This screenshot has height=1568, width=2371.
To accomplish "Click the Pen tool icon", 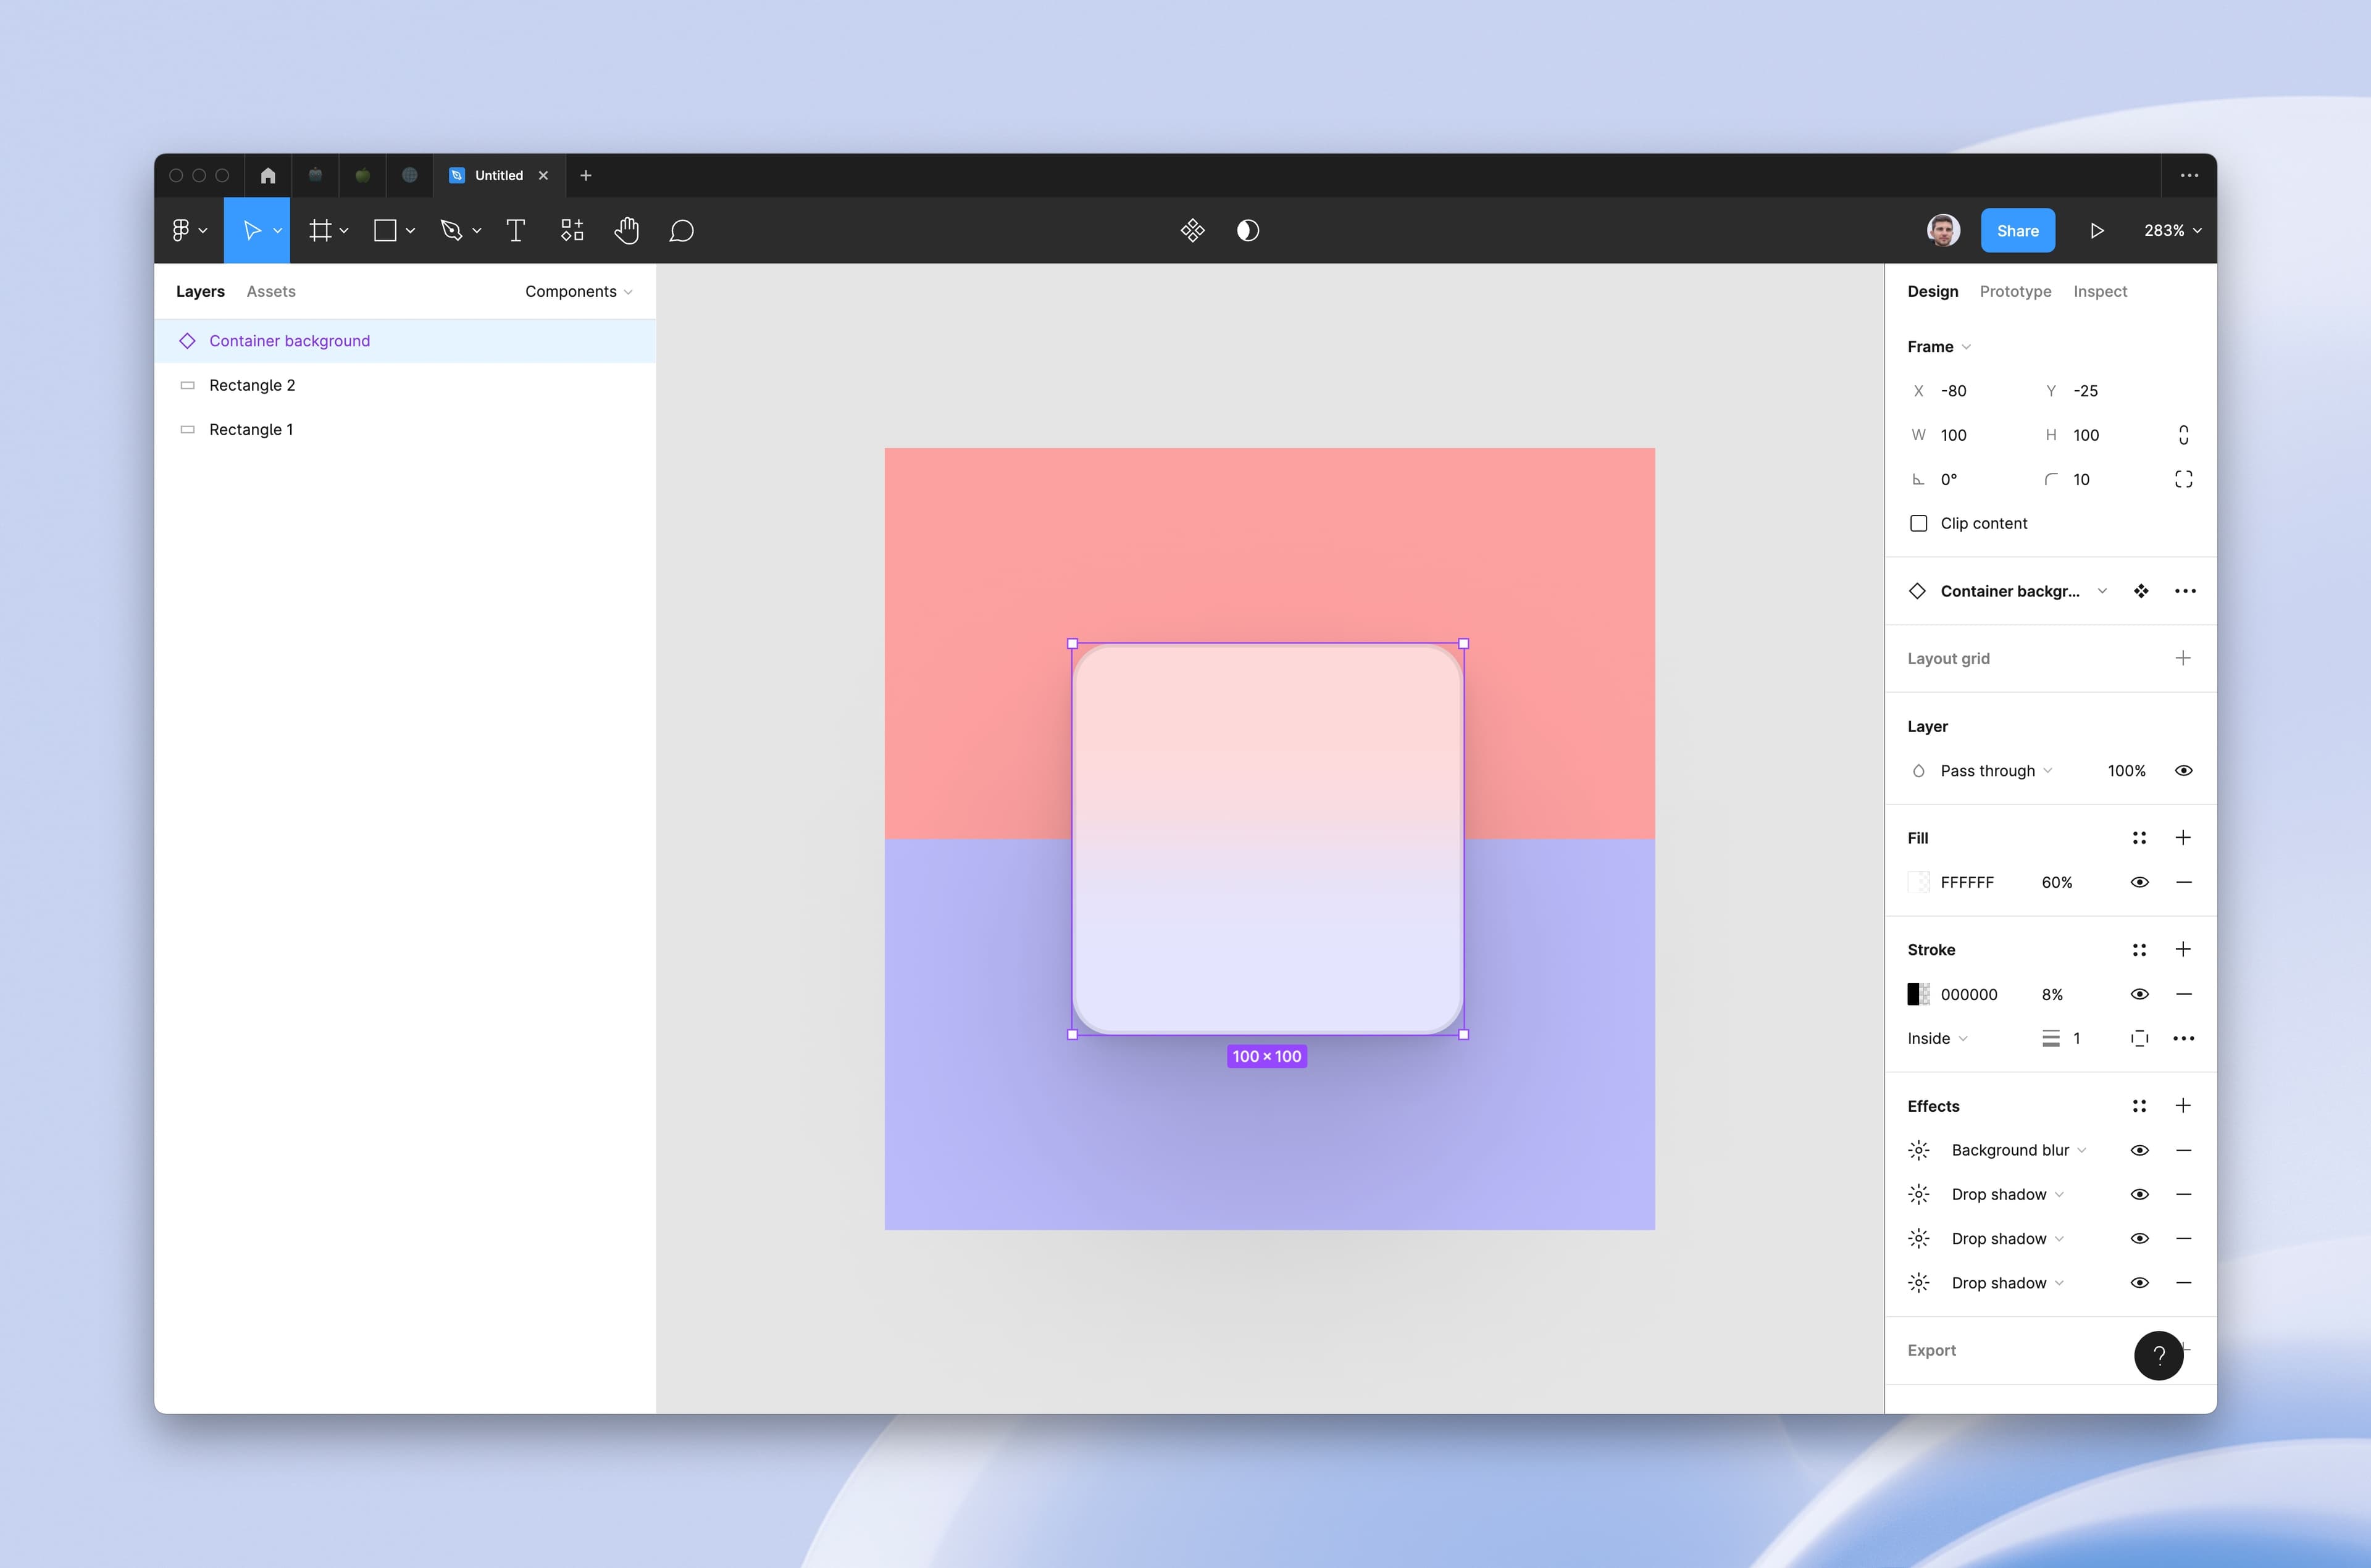I will [451, 231].
